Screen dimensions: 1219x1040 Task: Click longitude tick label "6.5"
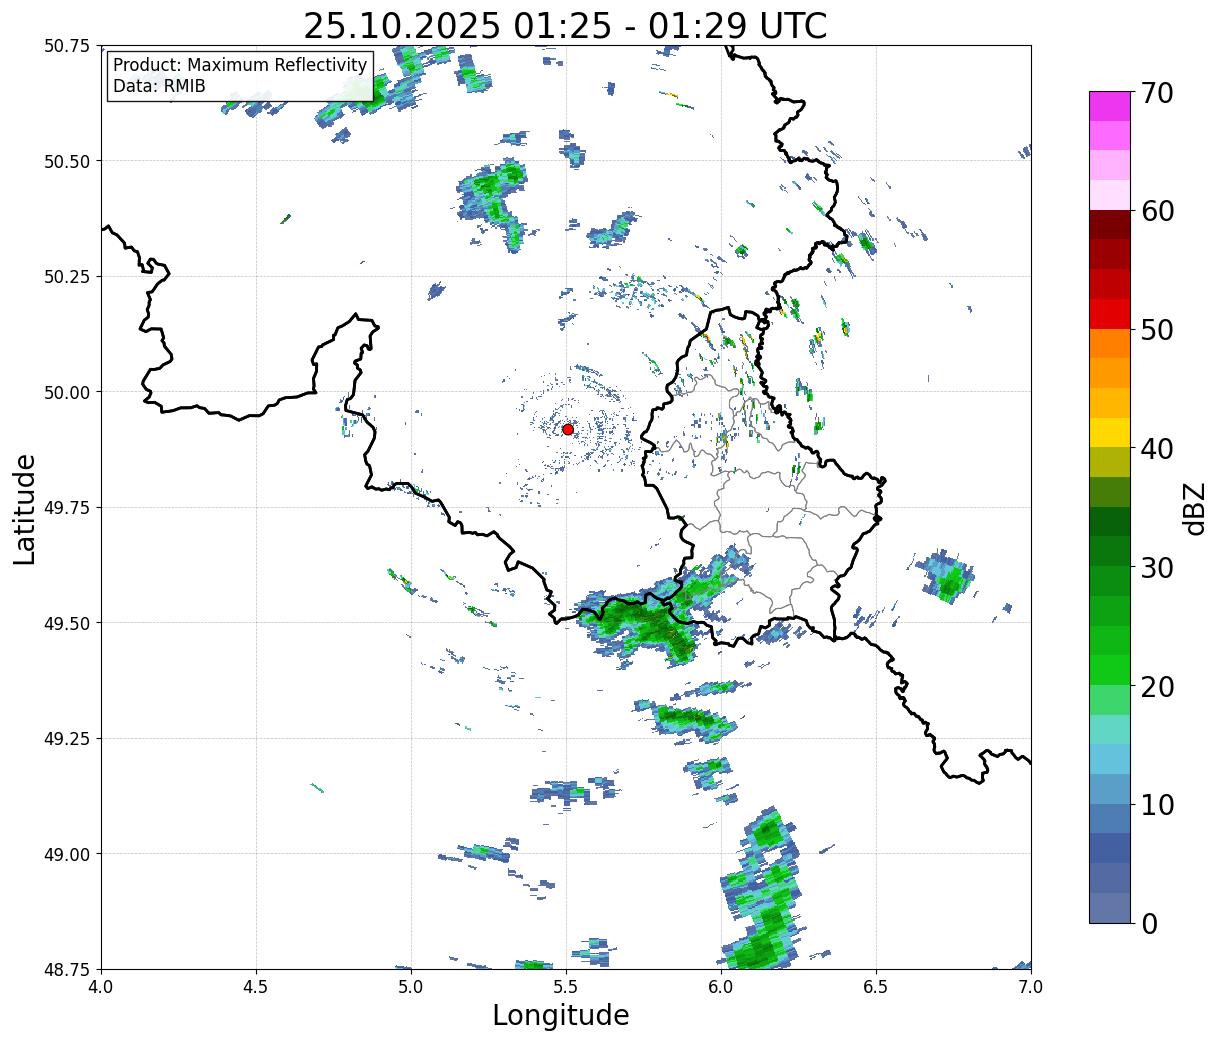tap(876, 987)
